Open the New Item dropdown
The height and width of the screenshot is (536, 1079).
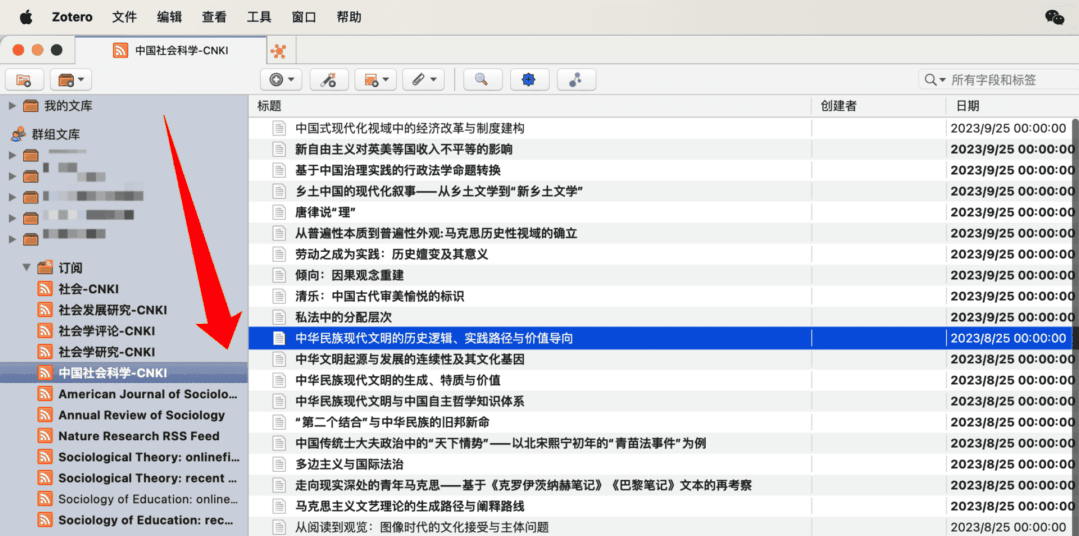(x=281, y=80)
